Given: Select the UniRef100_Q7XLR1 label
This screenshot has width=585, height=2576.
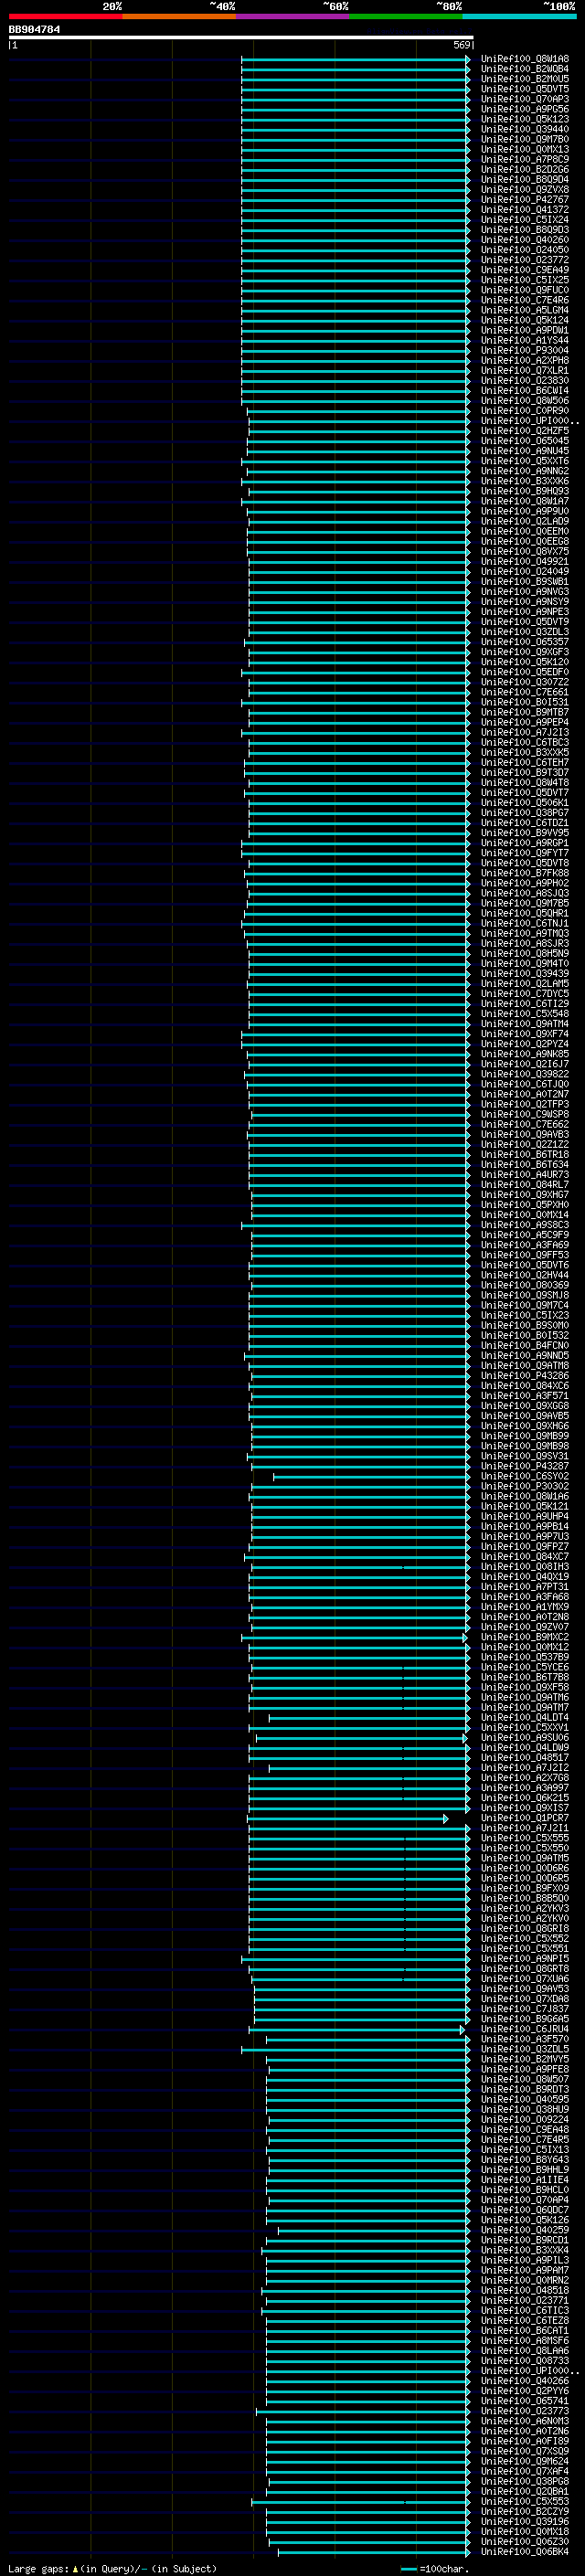Looking at the screenshot, I should [x=525, y=370].
